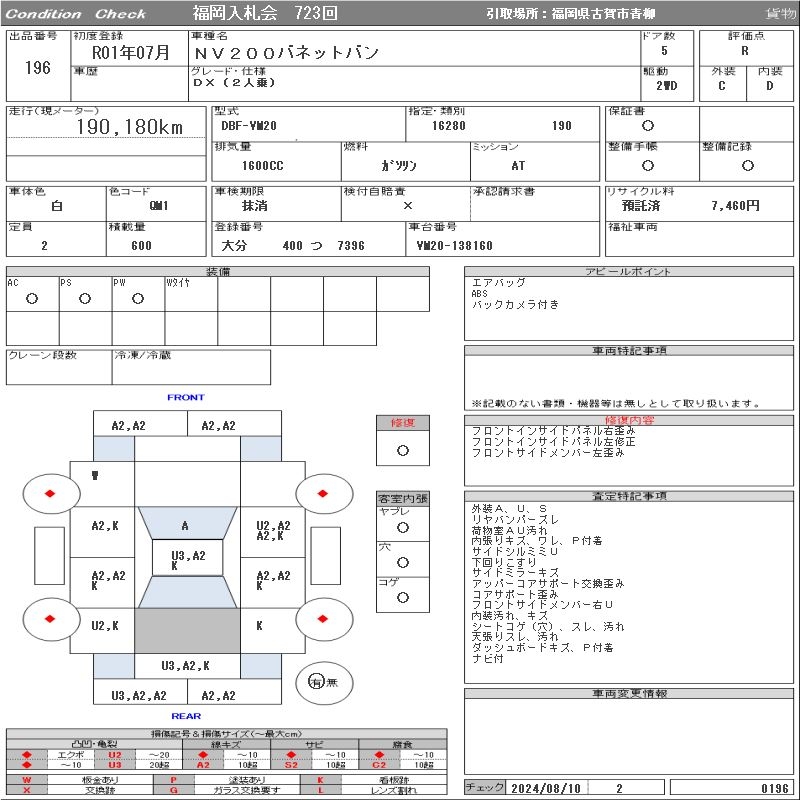Image resolution: width=800 pixels, height=800 pixels.
Task: Click the red U2 legend swatch
Action: [x=115, y=755]
